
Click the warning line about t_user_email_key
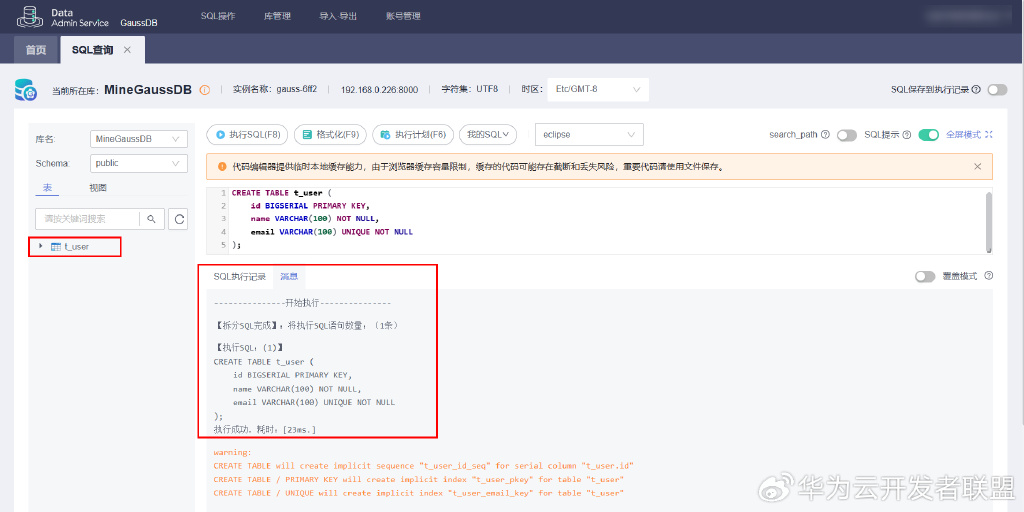pyautogui.click(x=419, y=493)
